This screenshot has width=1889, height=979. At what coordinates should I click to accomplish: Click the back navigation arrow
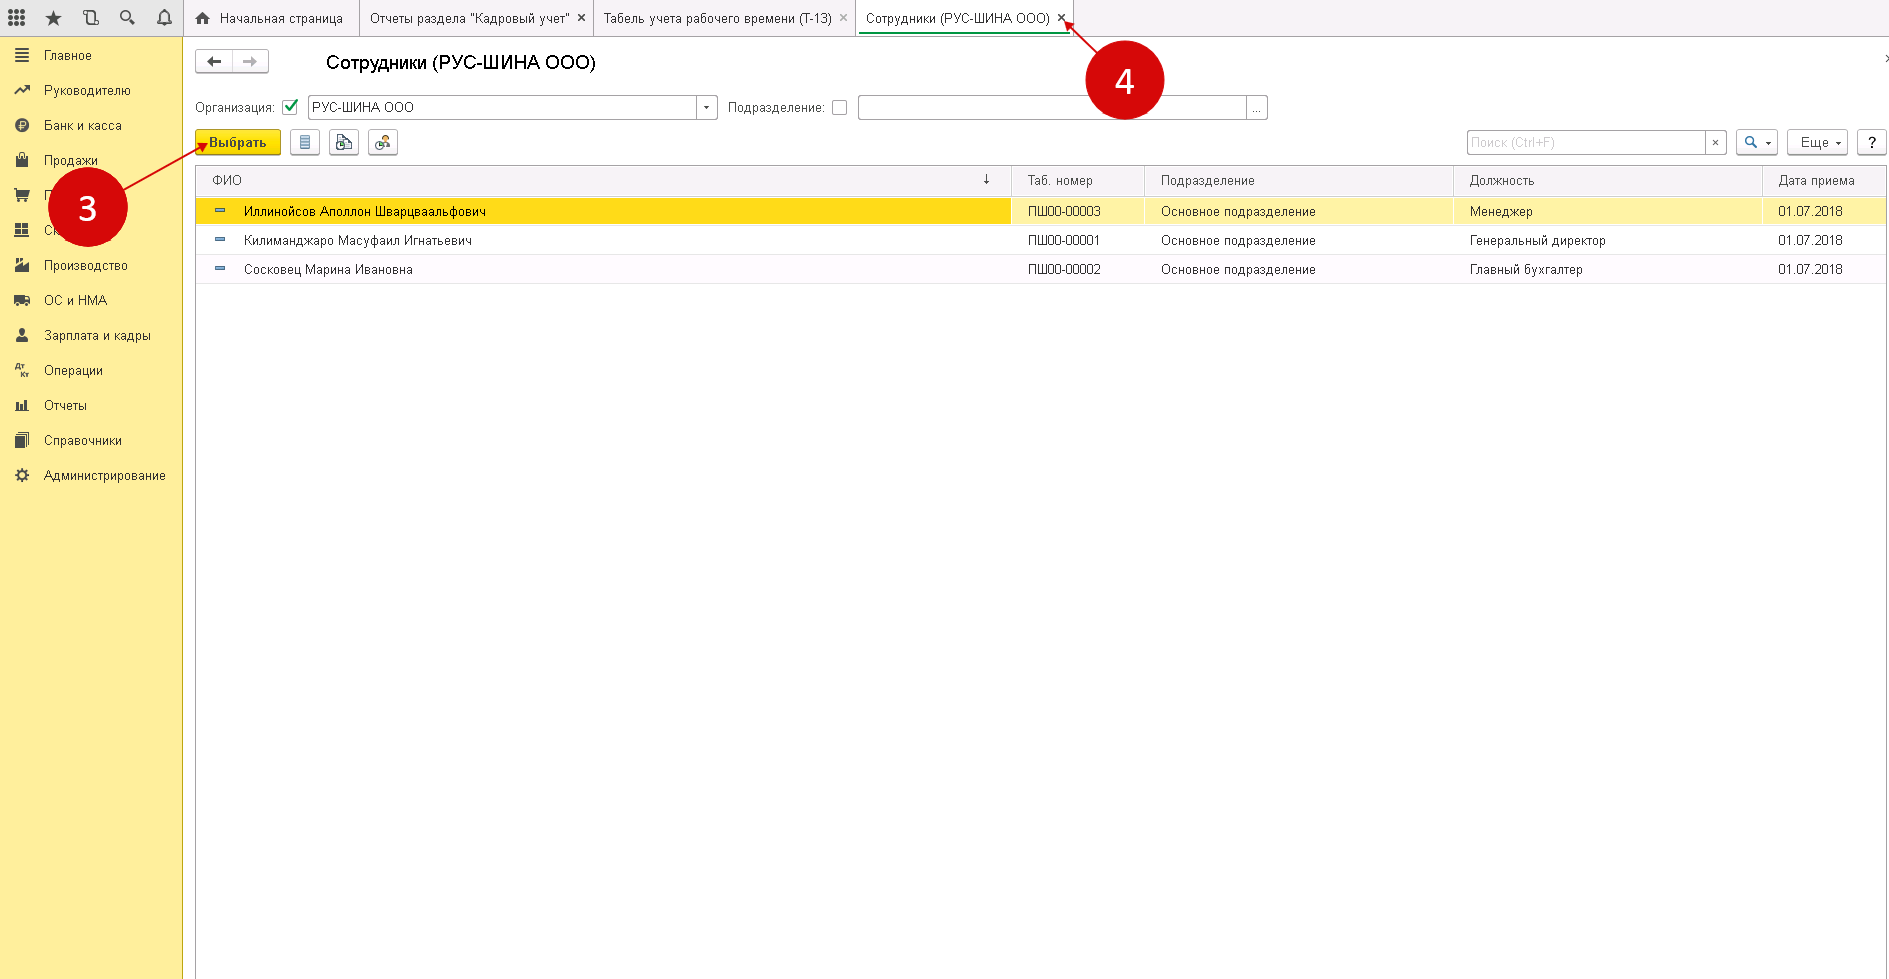(214, 62)
